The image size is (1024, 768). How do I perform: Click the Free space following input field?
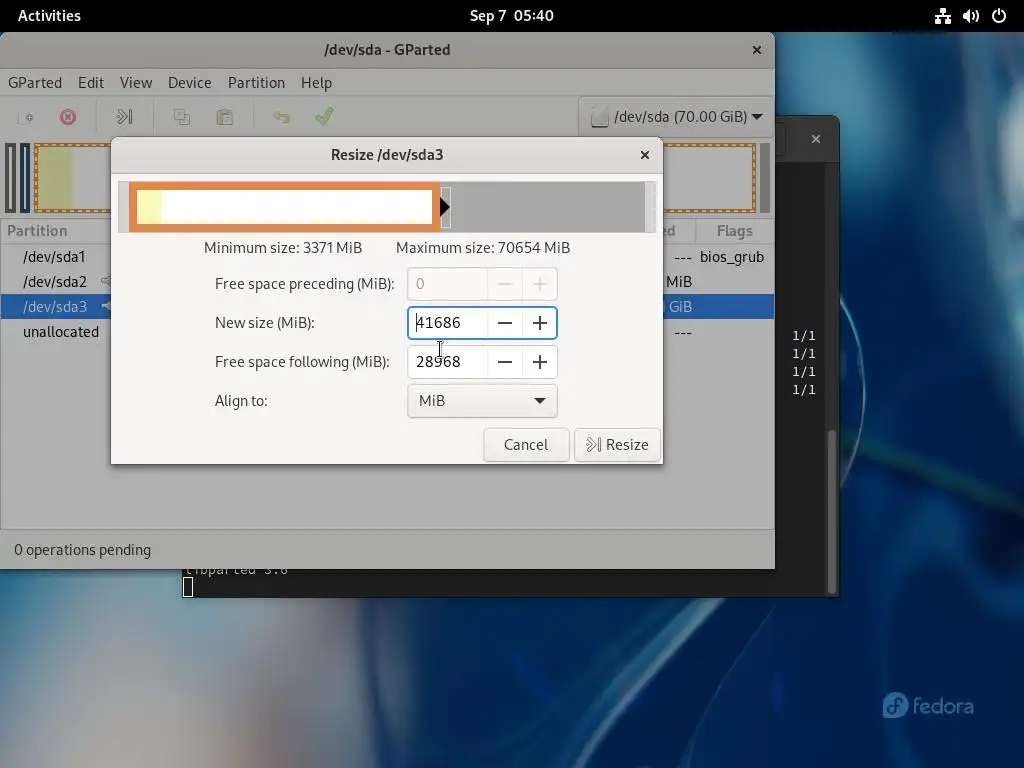point(448,362)
